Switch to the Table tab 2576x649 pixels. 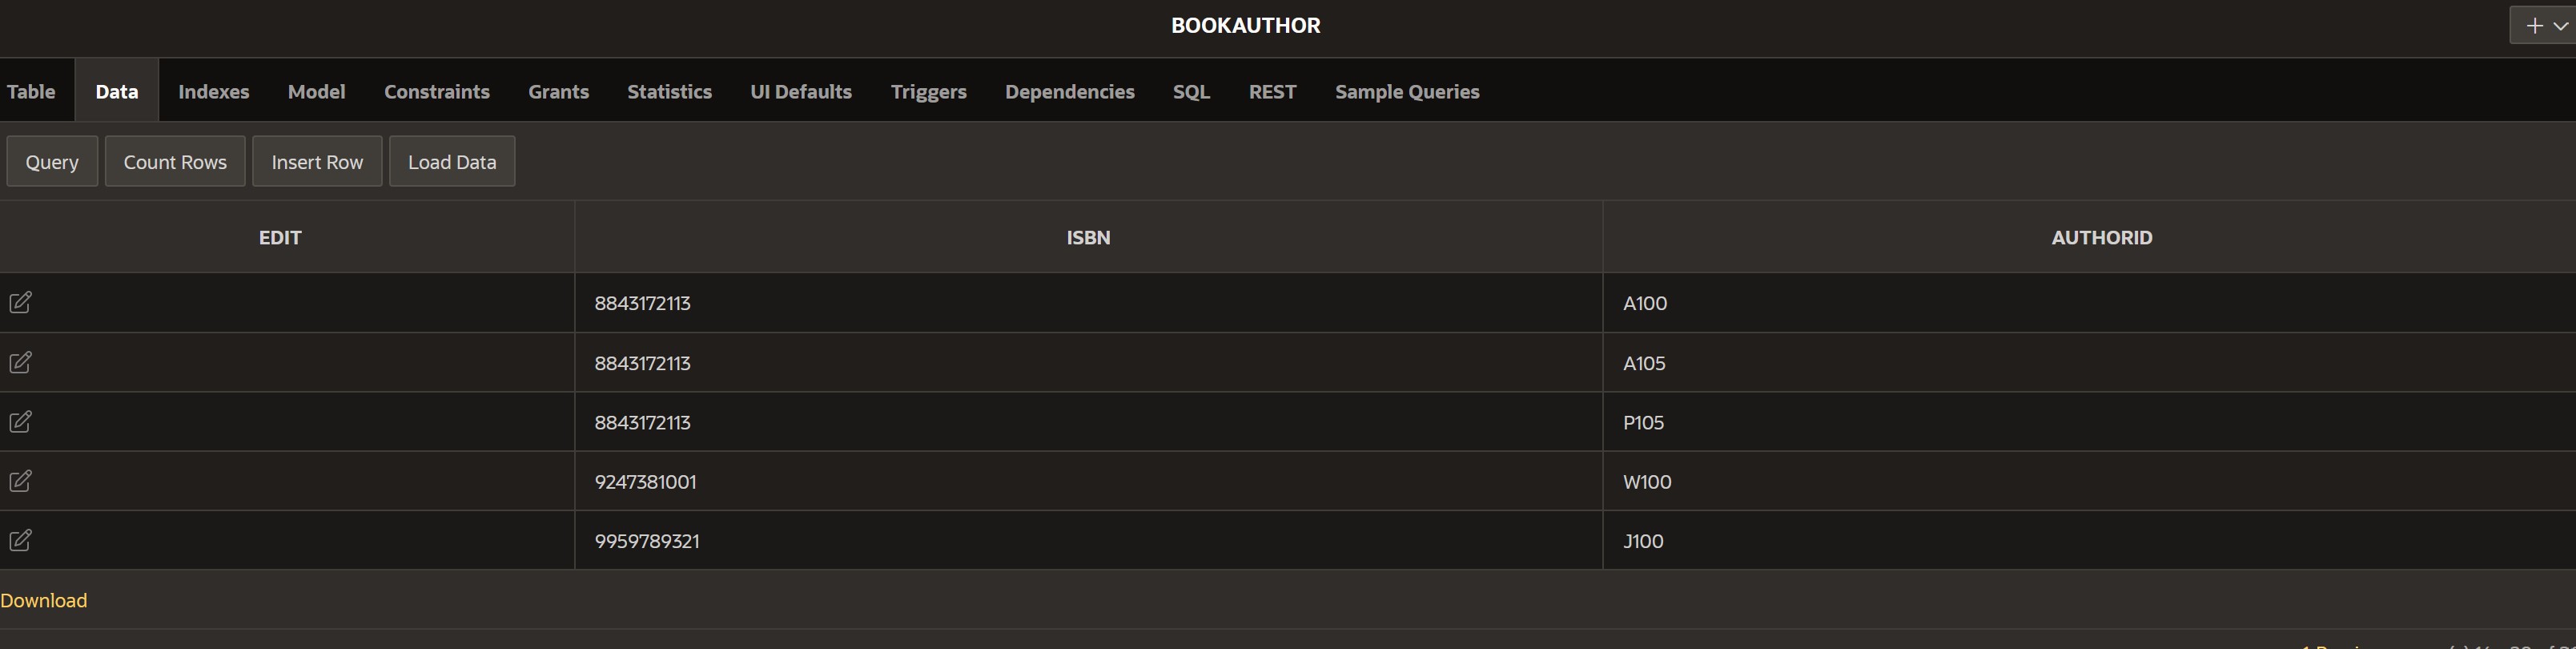(x=31, y=91)
